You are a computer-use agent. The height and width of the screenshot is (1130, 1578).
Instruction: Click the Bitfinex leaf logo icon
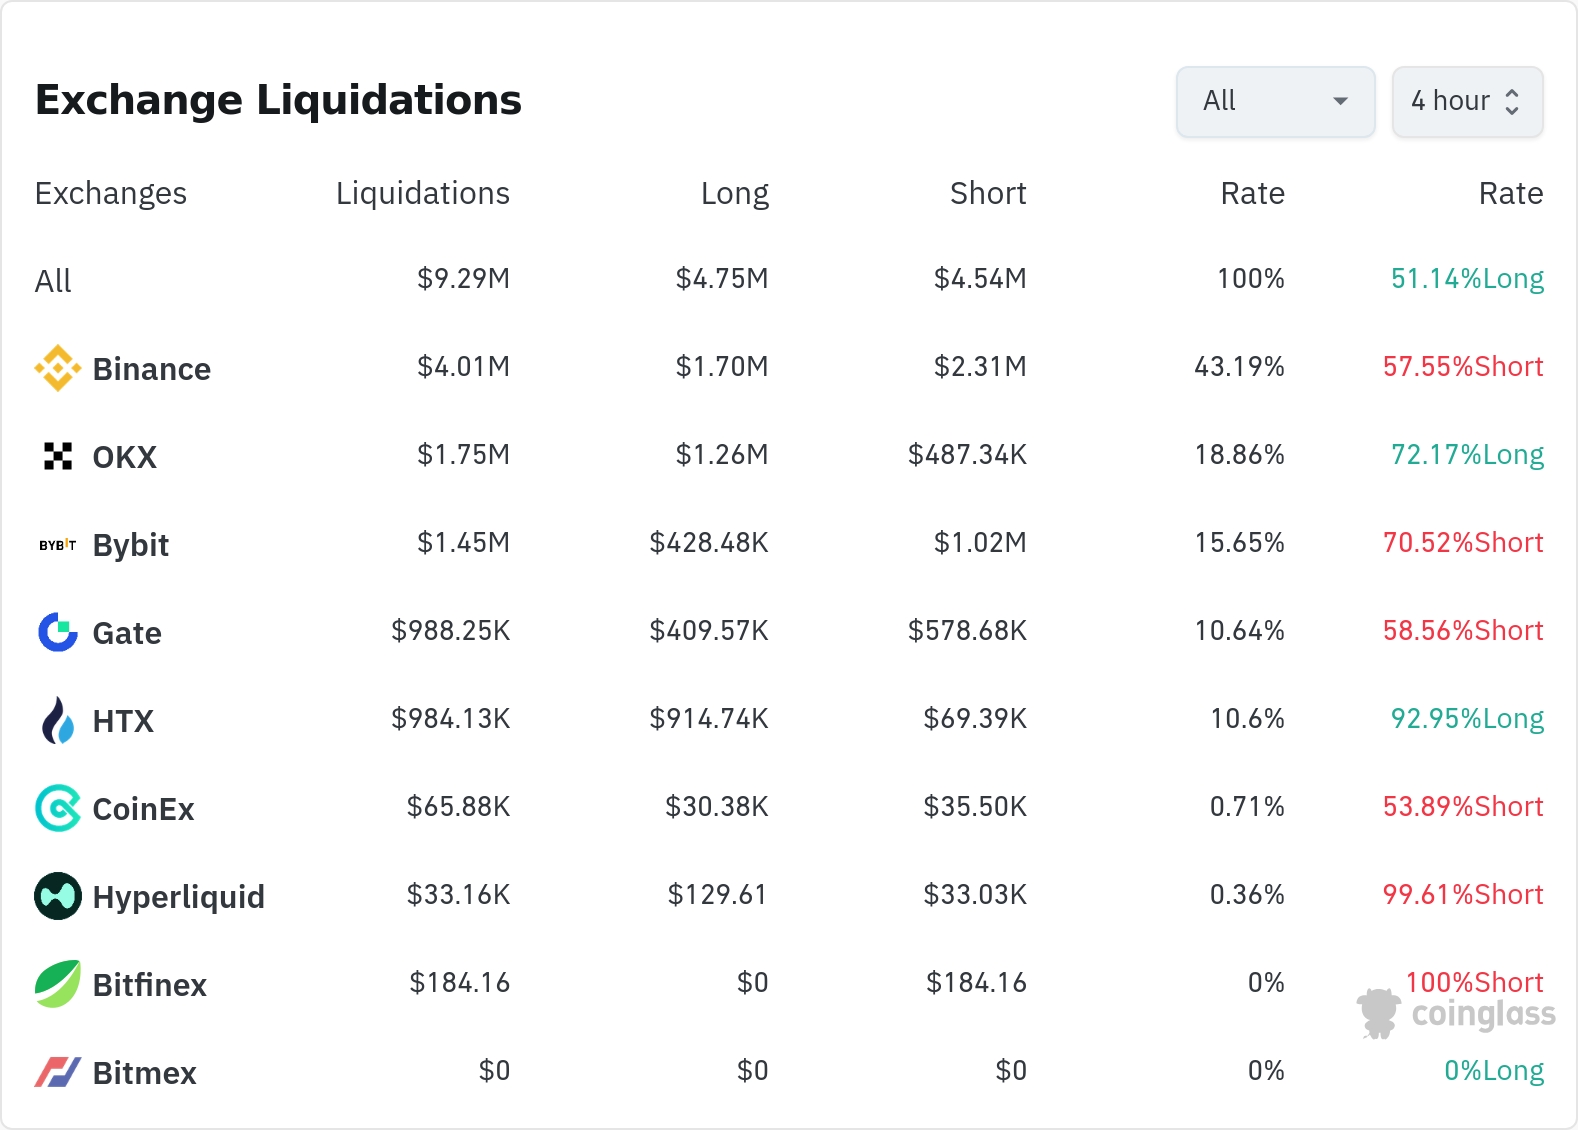tap(58, 984)
